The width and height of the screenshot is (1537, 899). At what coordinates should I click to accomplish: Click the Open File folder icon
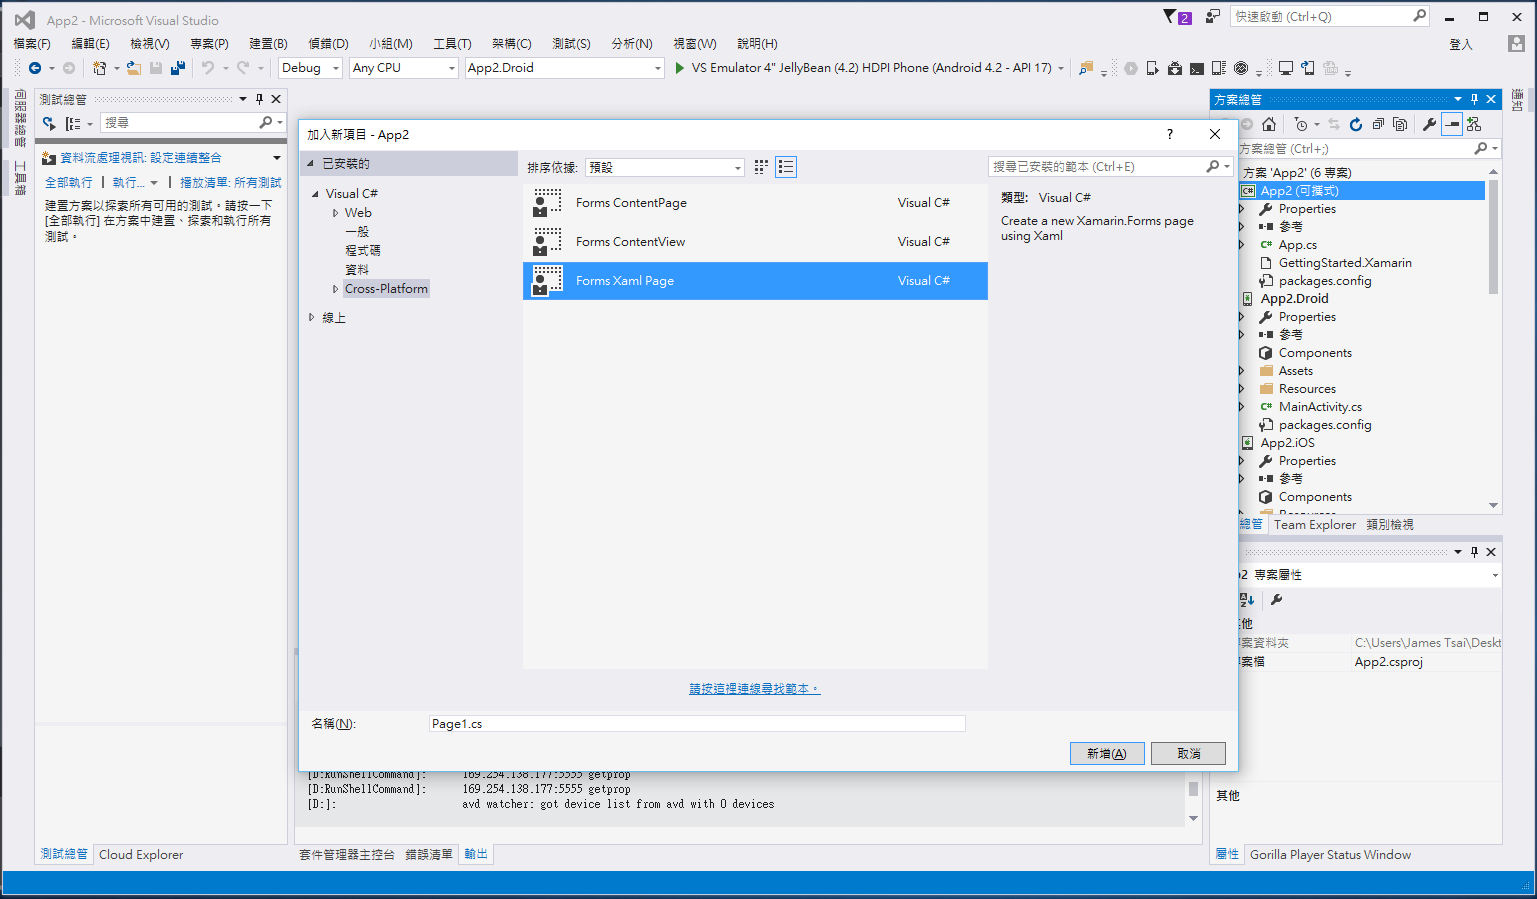click(x=133, y=68)
